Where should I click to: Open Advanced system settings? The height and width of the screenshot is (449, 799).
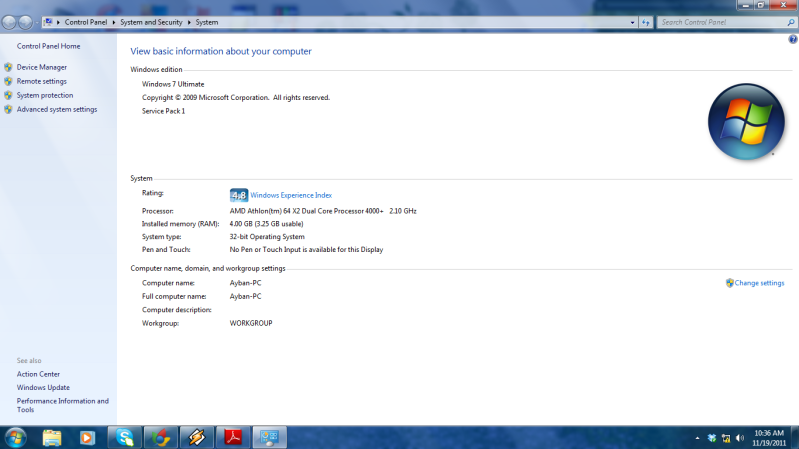57,109
